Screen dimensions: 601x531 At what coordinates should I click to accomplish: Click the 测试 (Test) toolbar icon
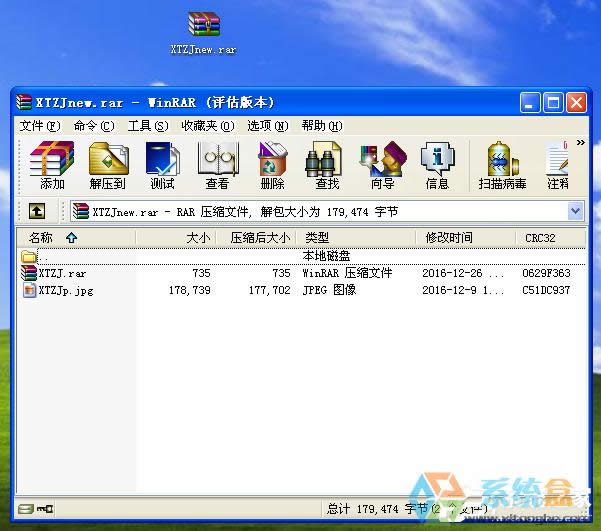162,164
